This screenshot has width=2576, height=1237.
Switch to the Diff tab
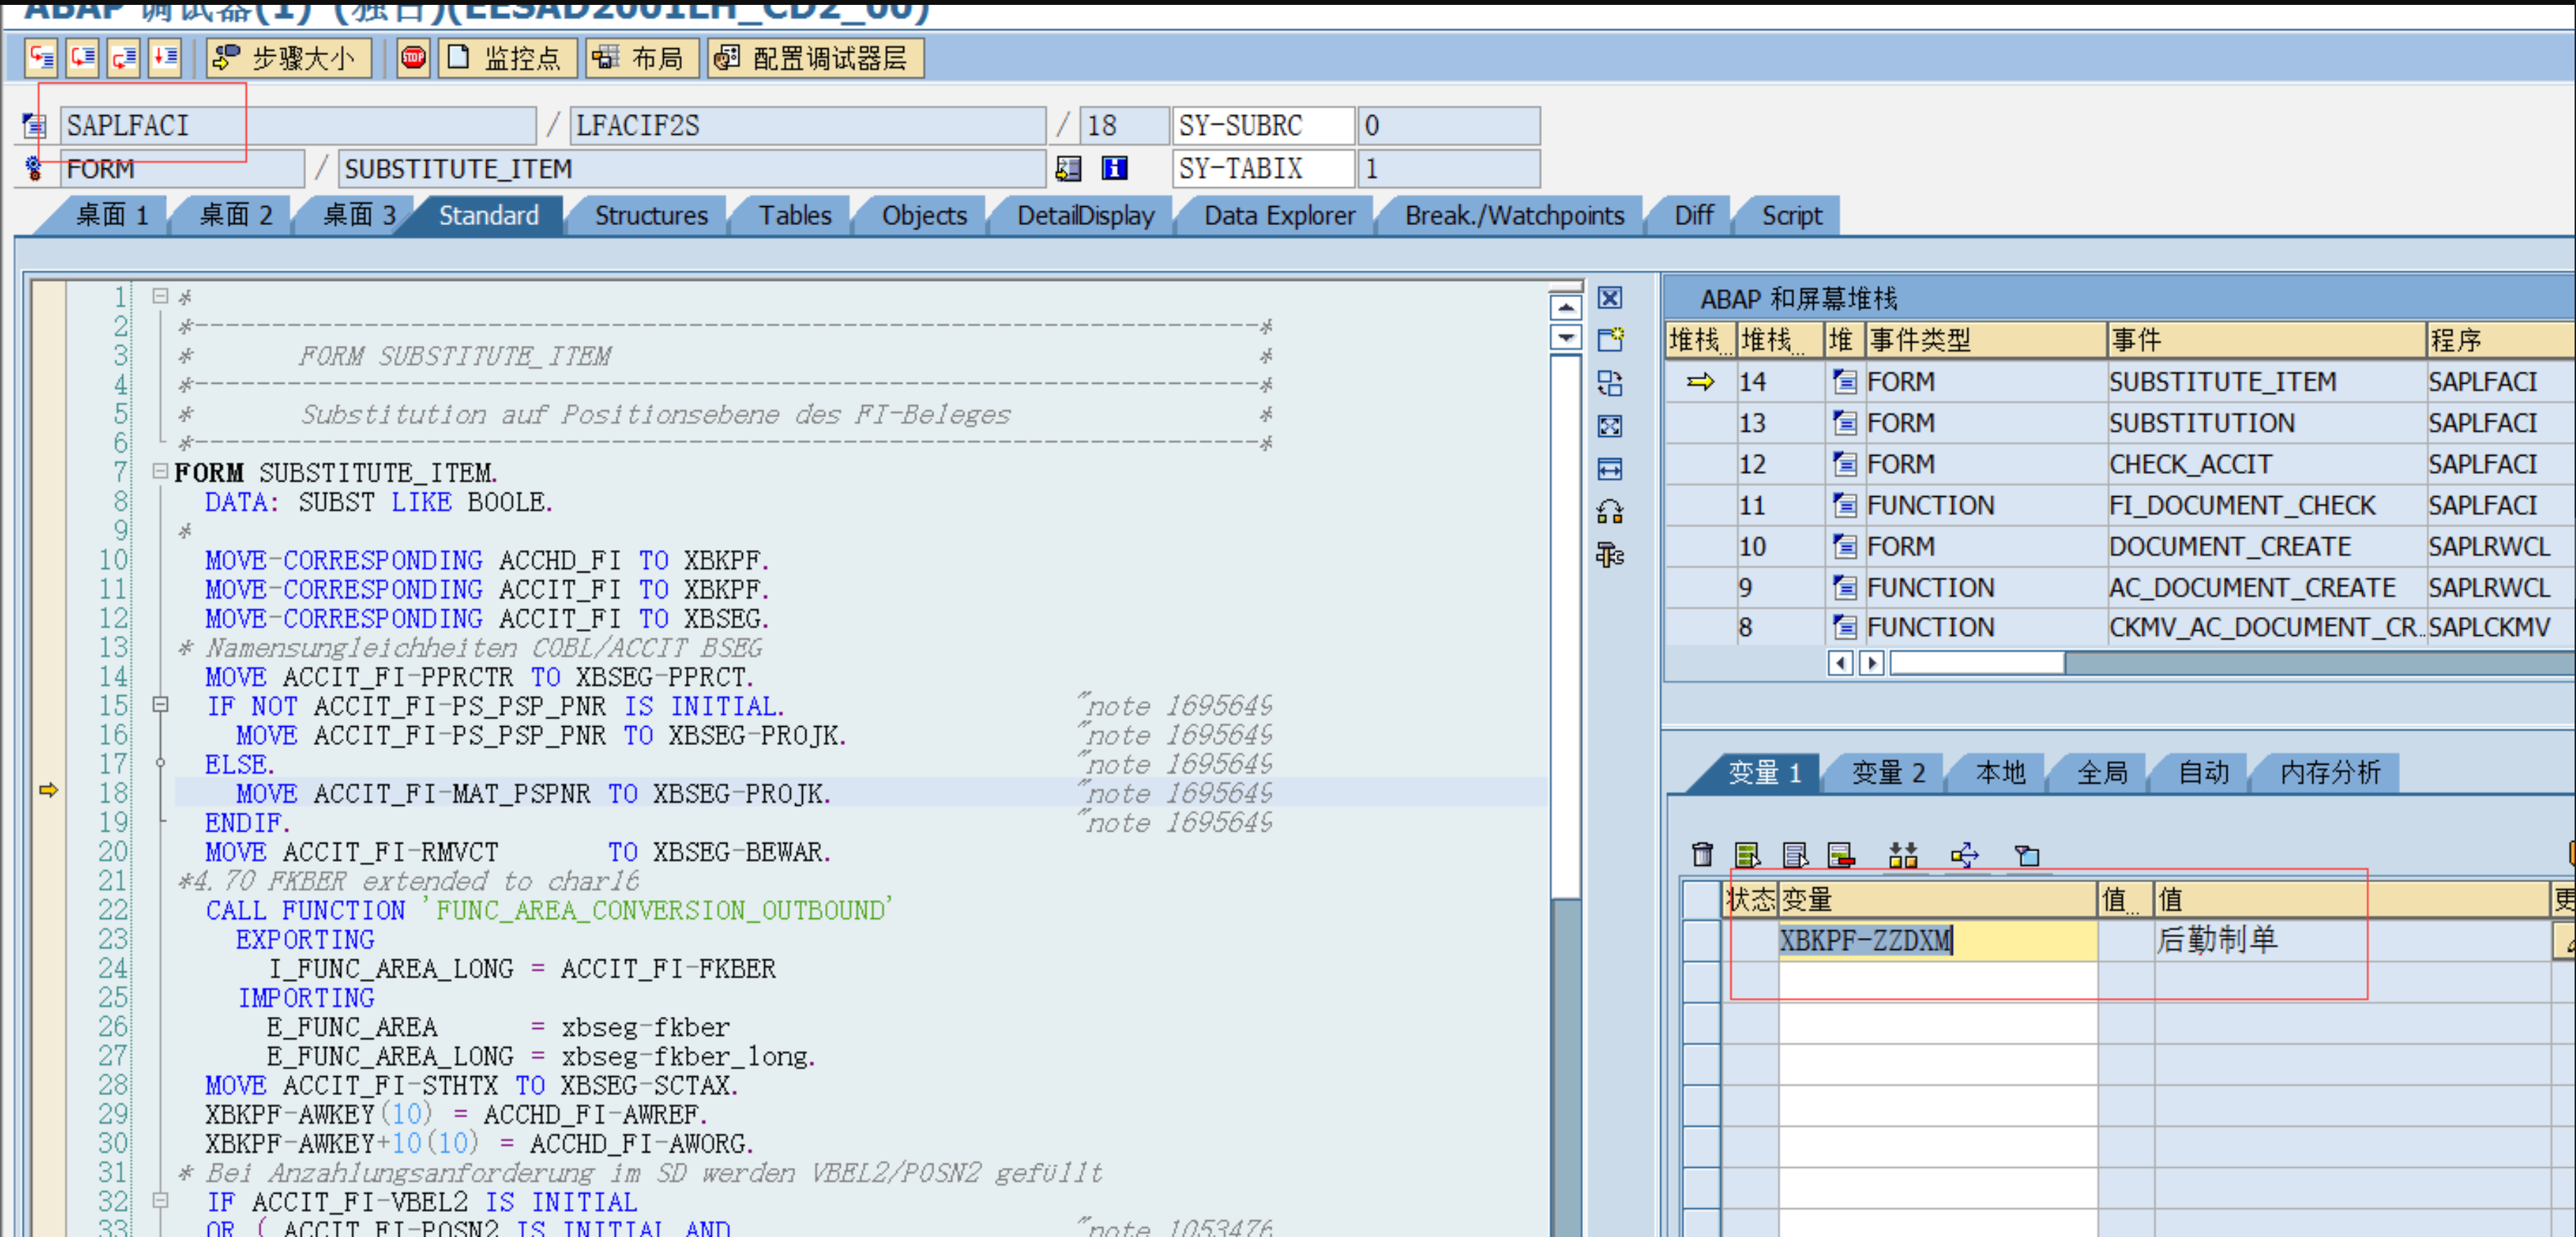point(1693,215)
